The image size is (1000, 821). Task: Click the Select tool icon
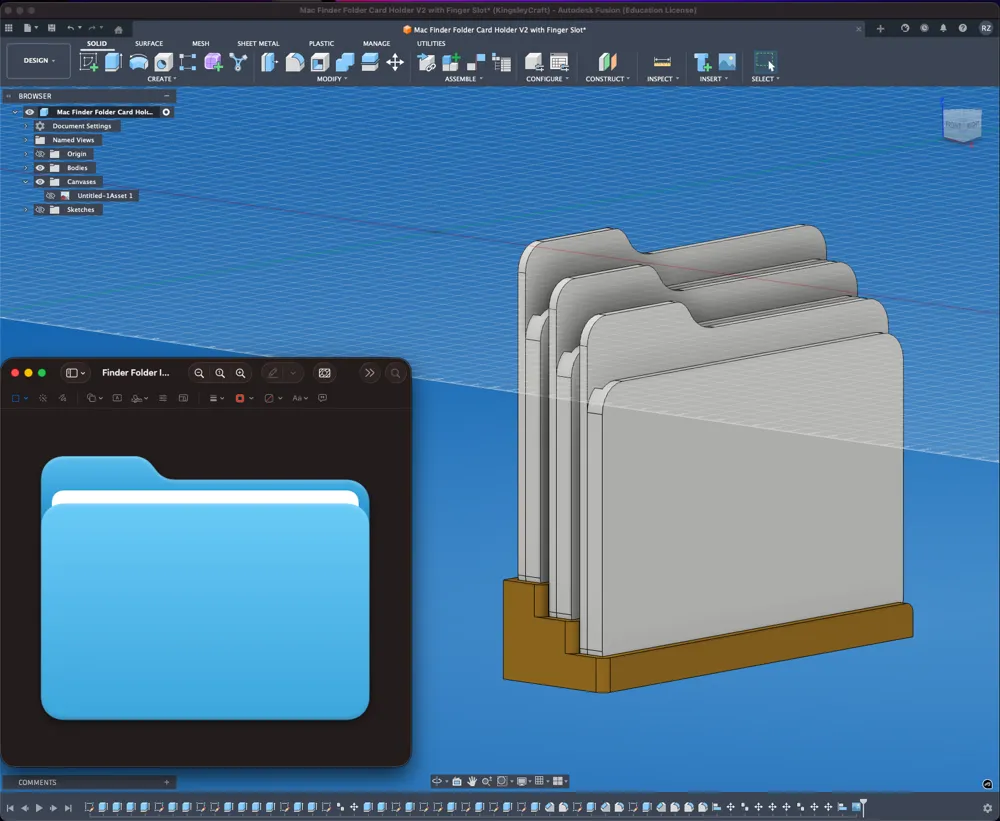click(x=765, y=61)
